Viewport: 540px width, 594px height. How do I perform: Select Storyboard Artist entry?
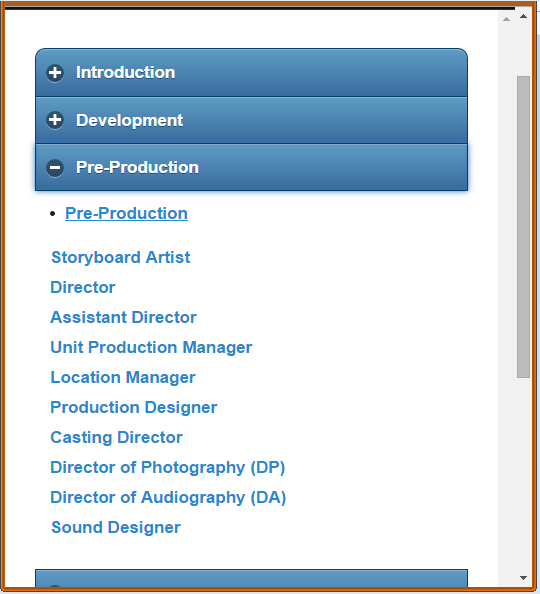[121, 258]
